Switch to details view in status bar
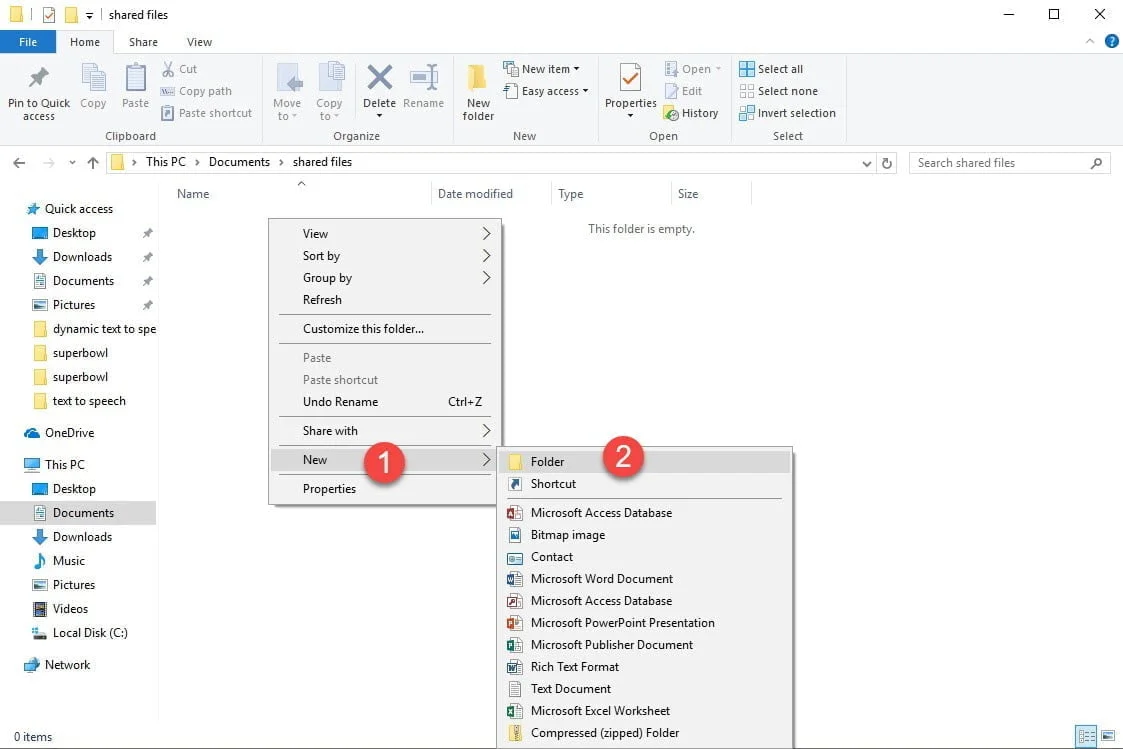The image size is (1123, 749). pyautogui.click(x=1088, y=735)
